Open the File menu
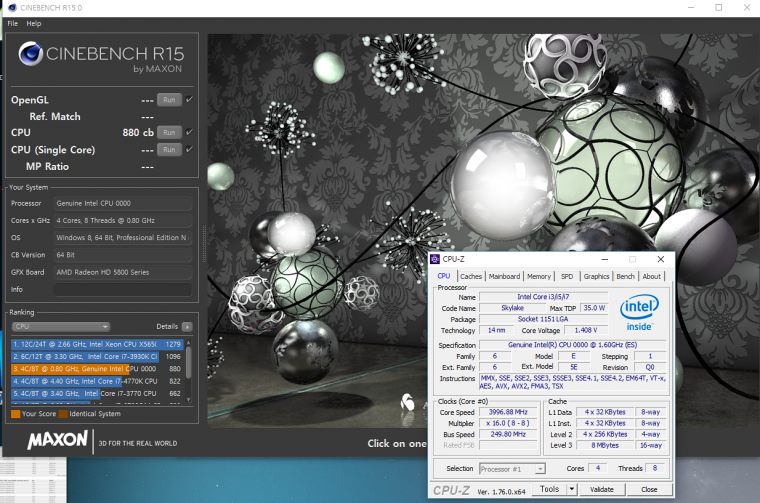Image resolution: width=760 pixels, height=503 pixels. (x=13, y=23)
